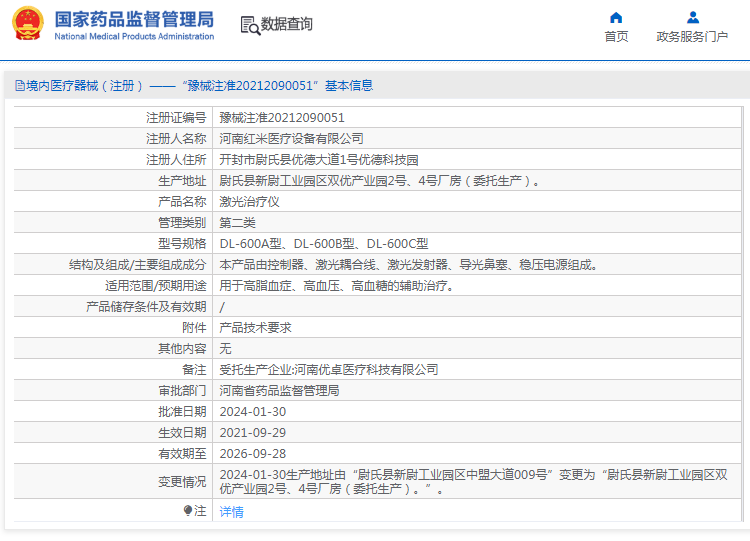Select expiry date 2026-09-28

[253, 454]
